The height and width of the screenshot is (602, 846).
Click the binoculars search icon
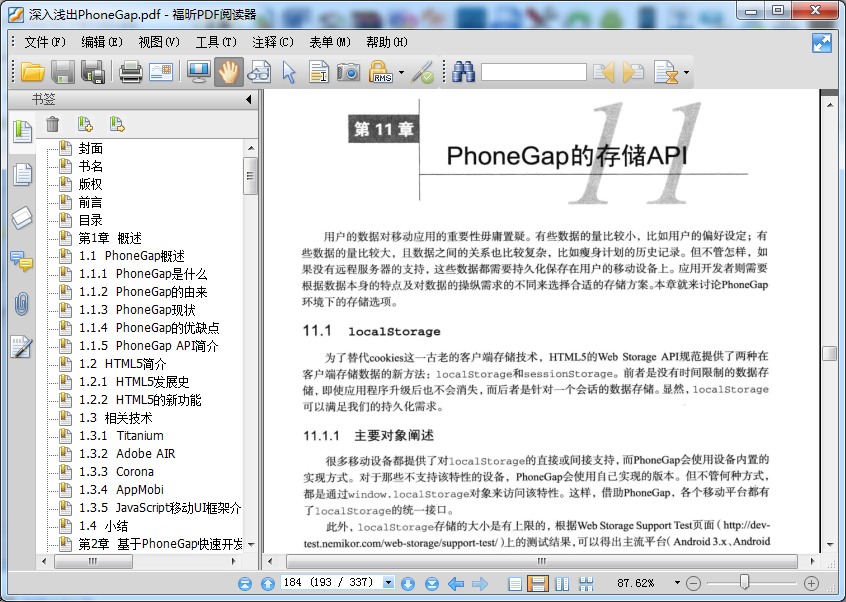coord(463,72)
